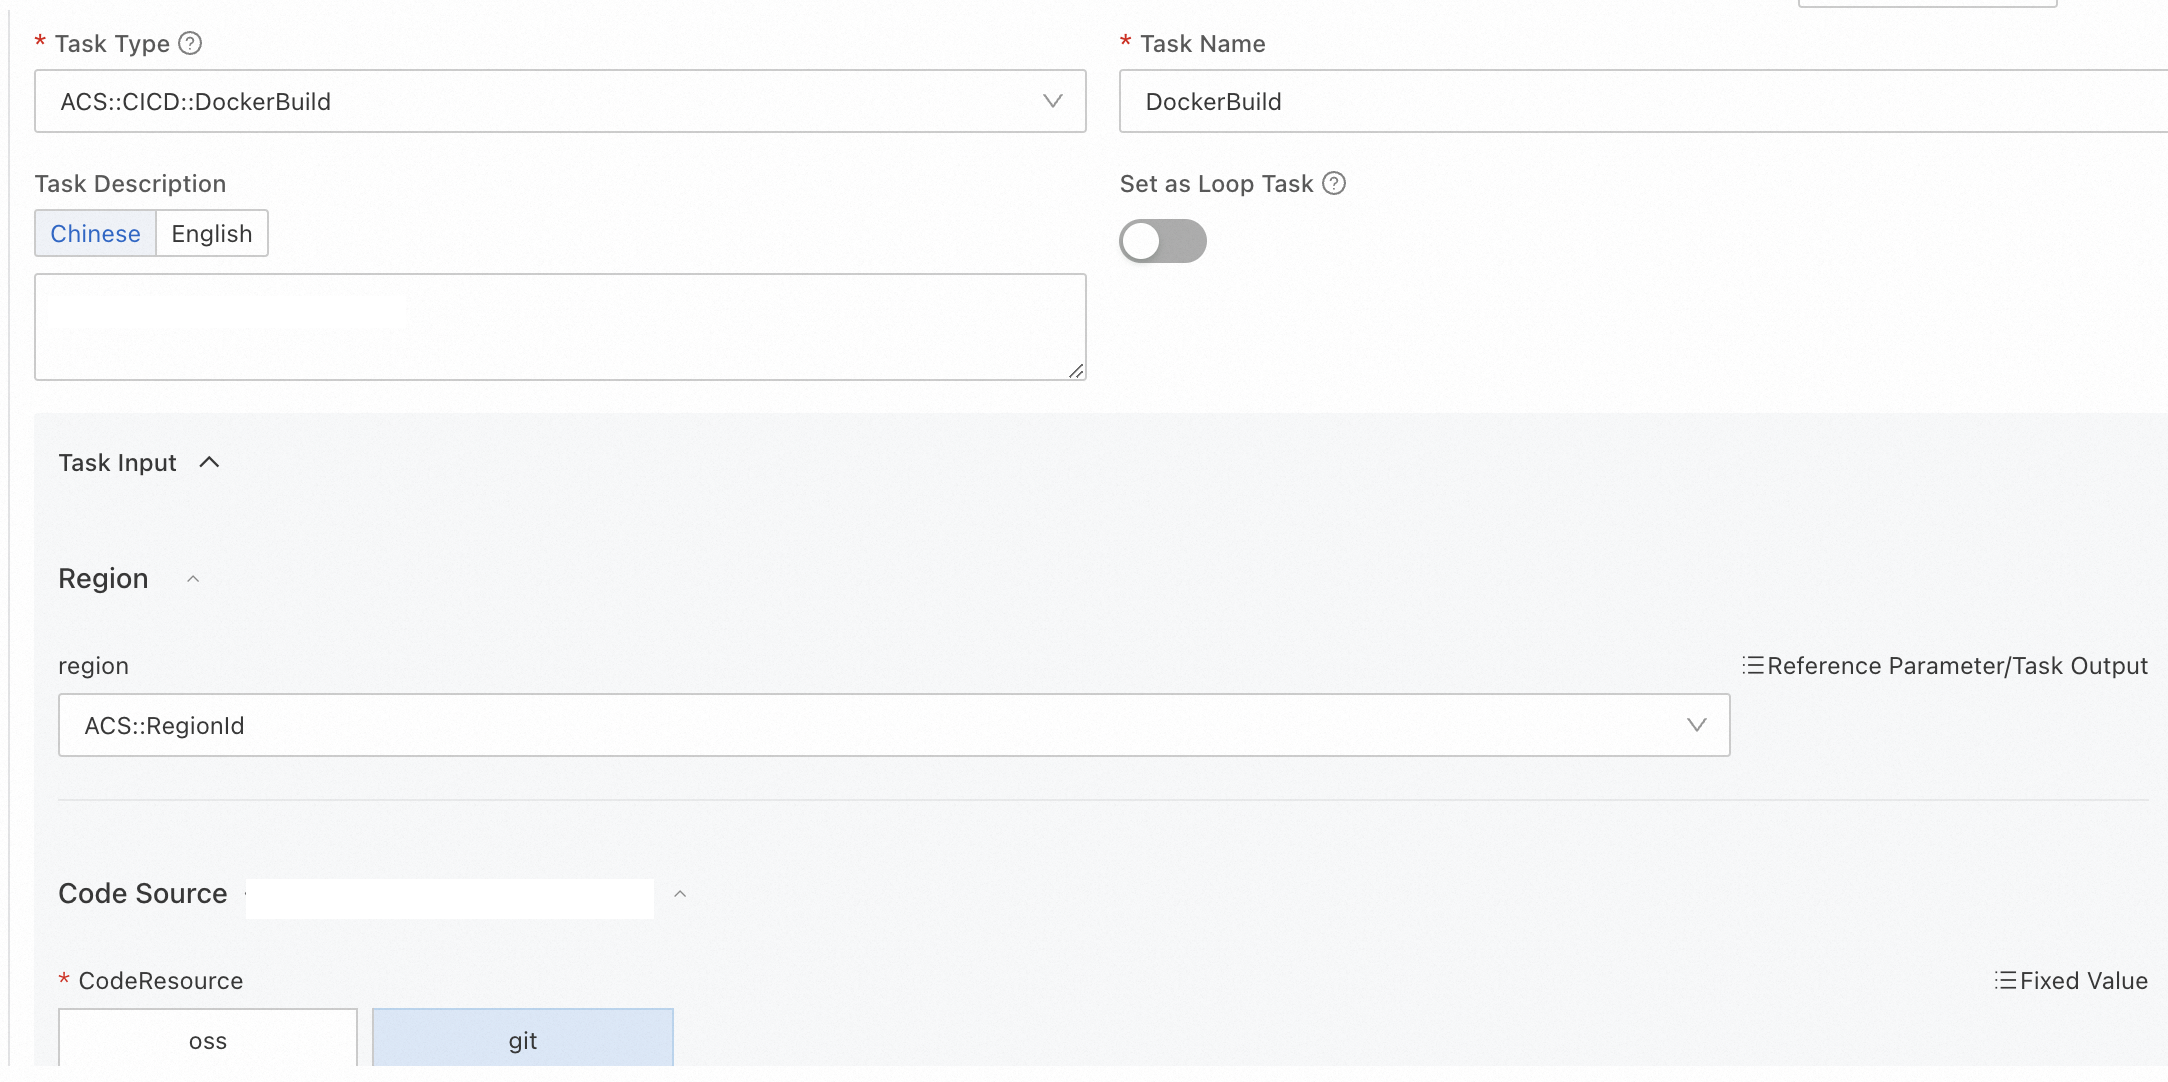Click the list icon beside Reference Parameter/Task Output
This screenshot has width=2168, height=1082.
click(x=1753, y=665)
